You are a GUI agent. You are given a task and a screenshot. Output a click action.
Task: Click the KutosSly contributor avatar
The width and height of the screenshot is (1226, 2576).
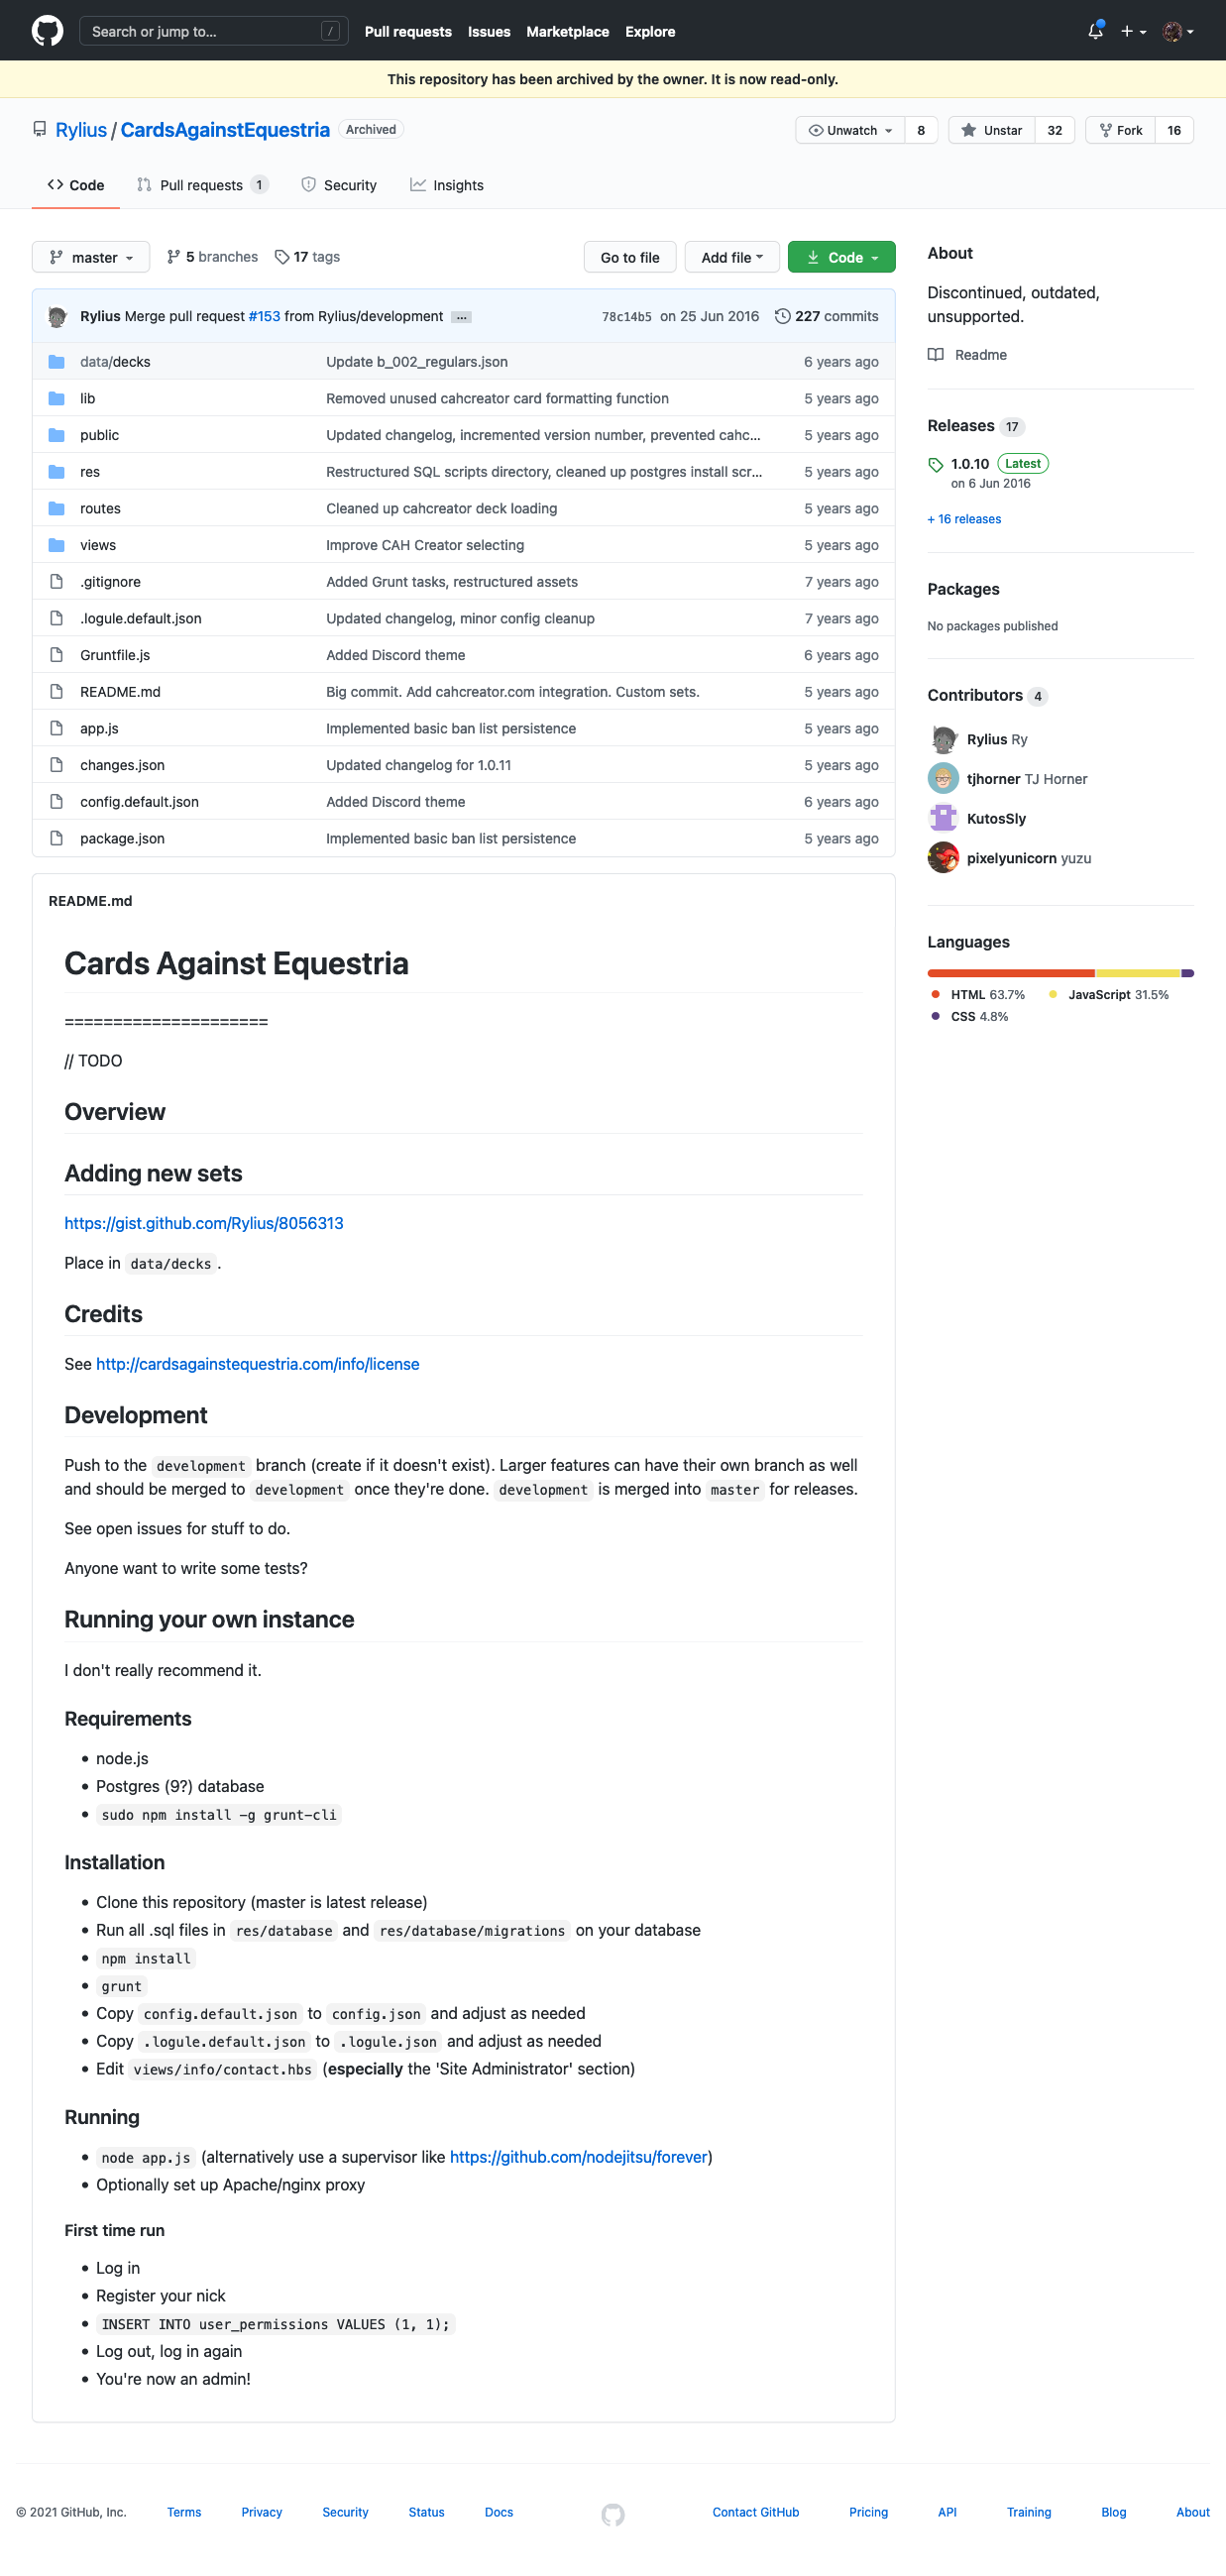[x=942, y=818]
